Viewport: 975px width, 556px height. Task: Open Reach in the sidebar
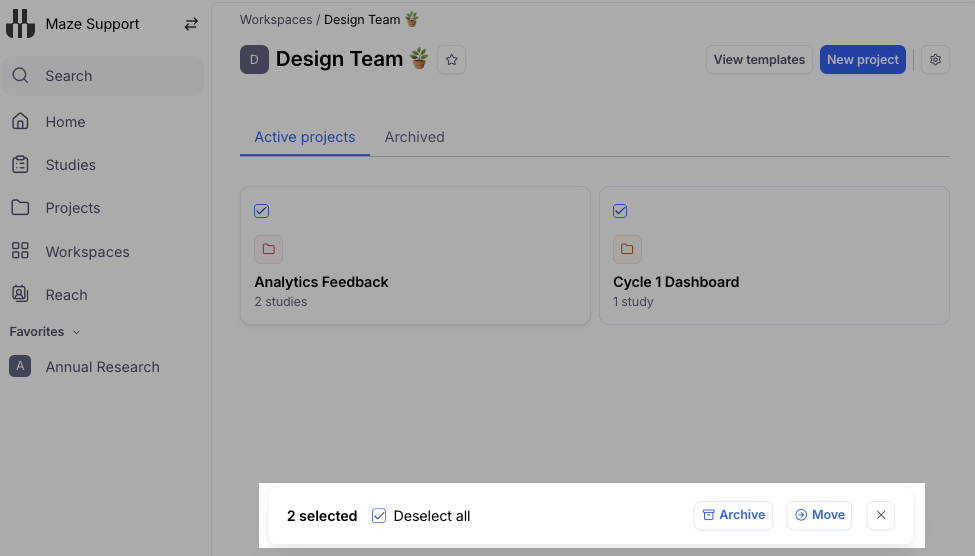coord(67,295)
